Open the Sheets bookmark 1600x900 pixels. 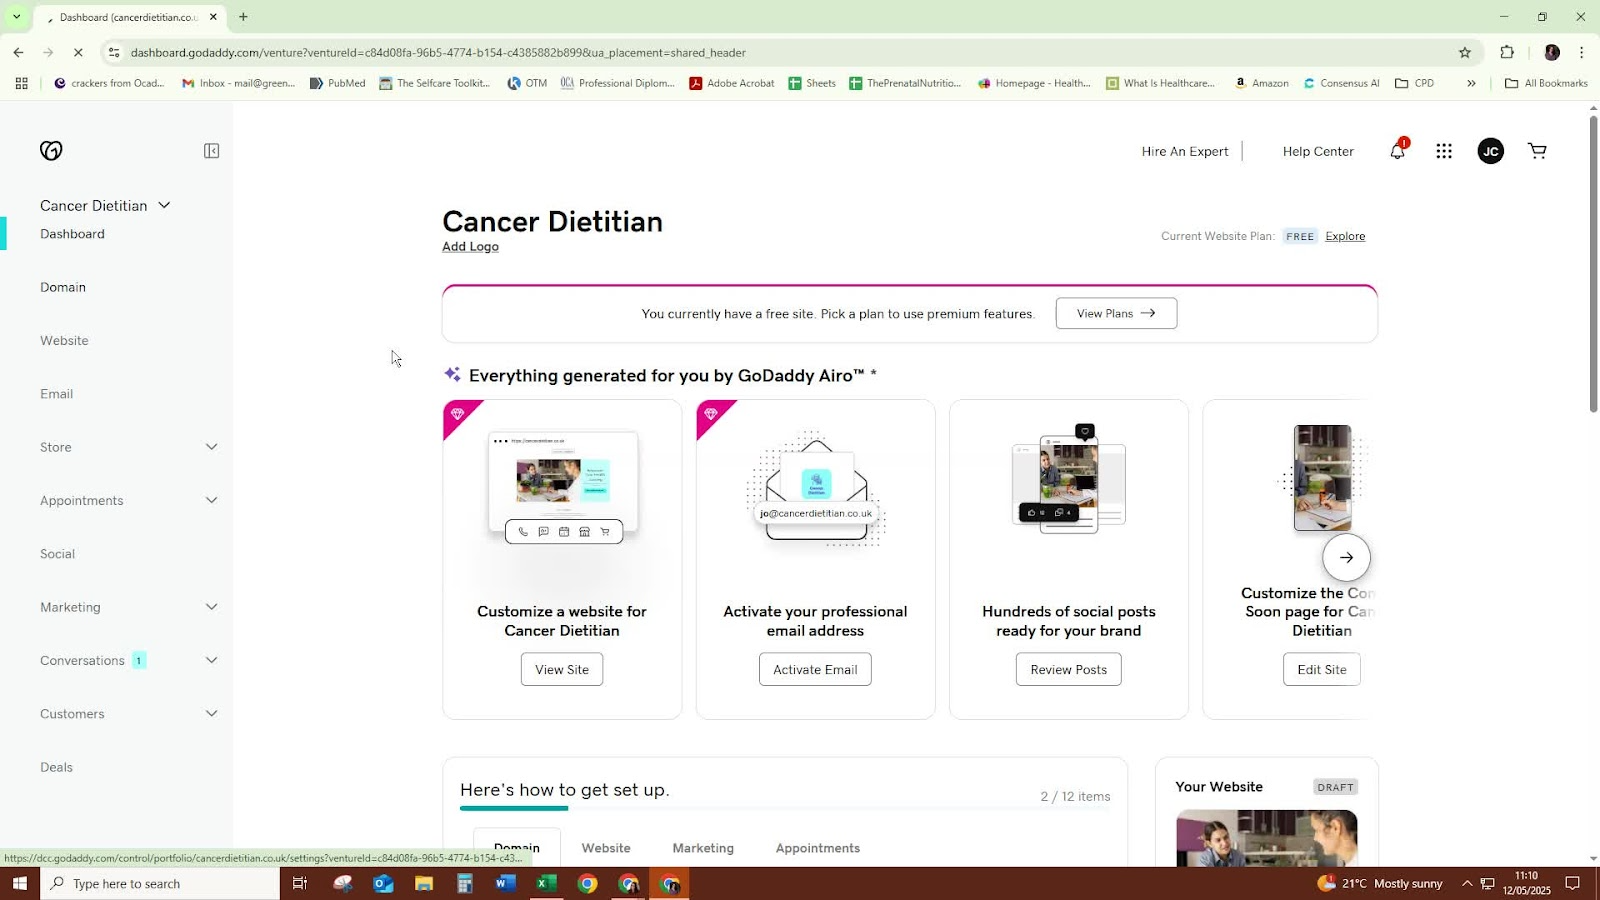tap(812, 83)
